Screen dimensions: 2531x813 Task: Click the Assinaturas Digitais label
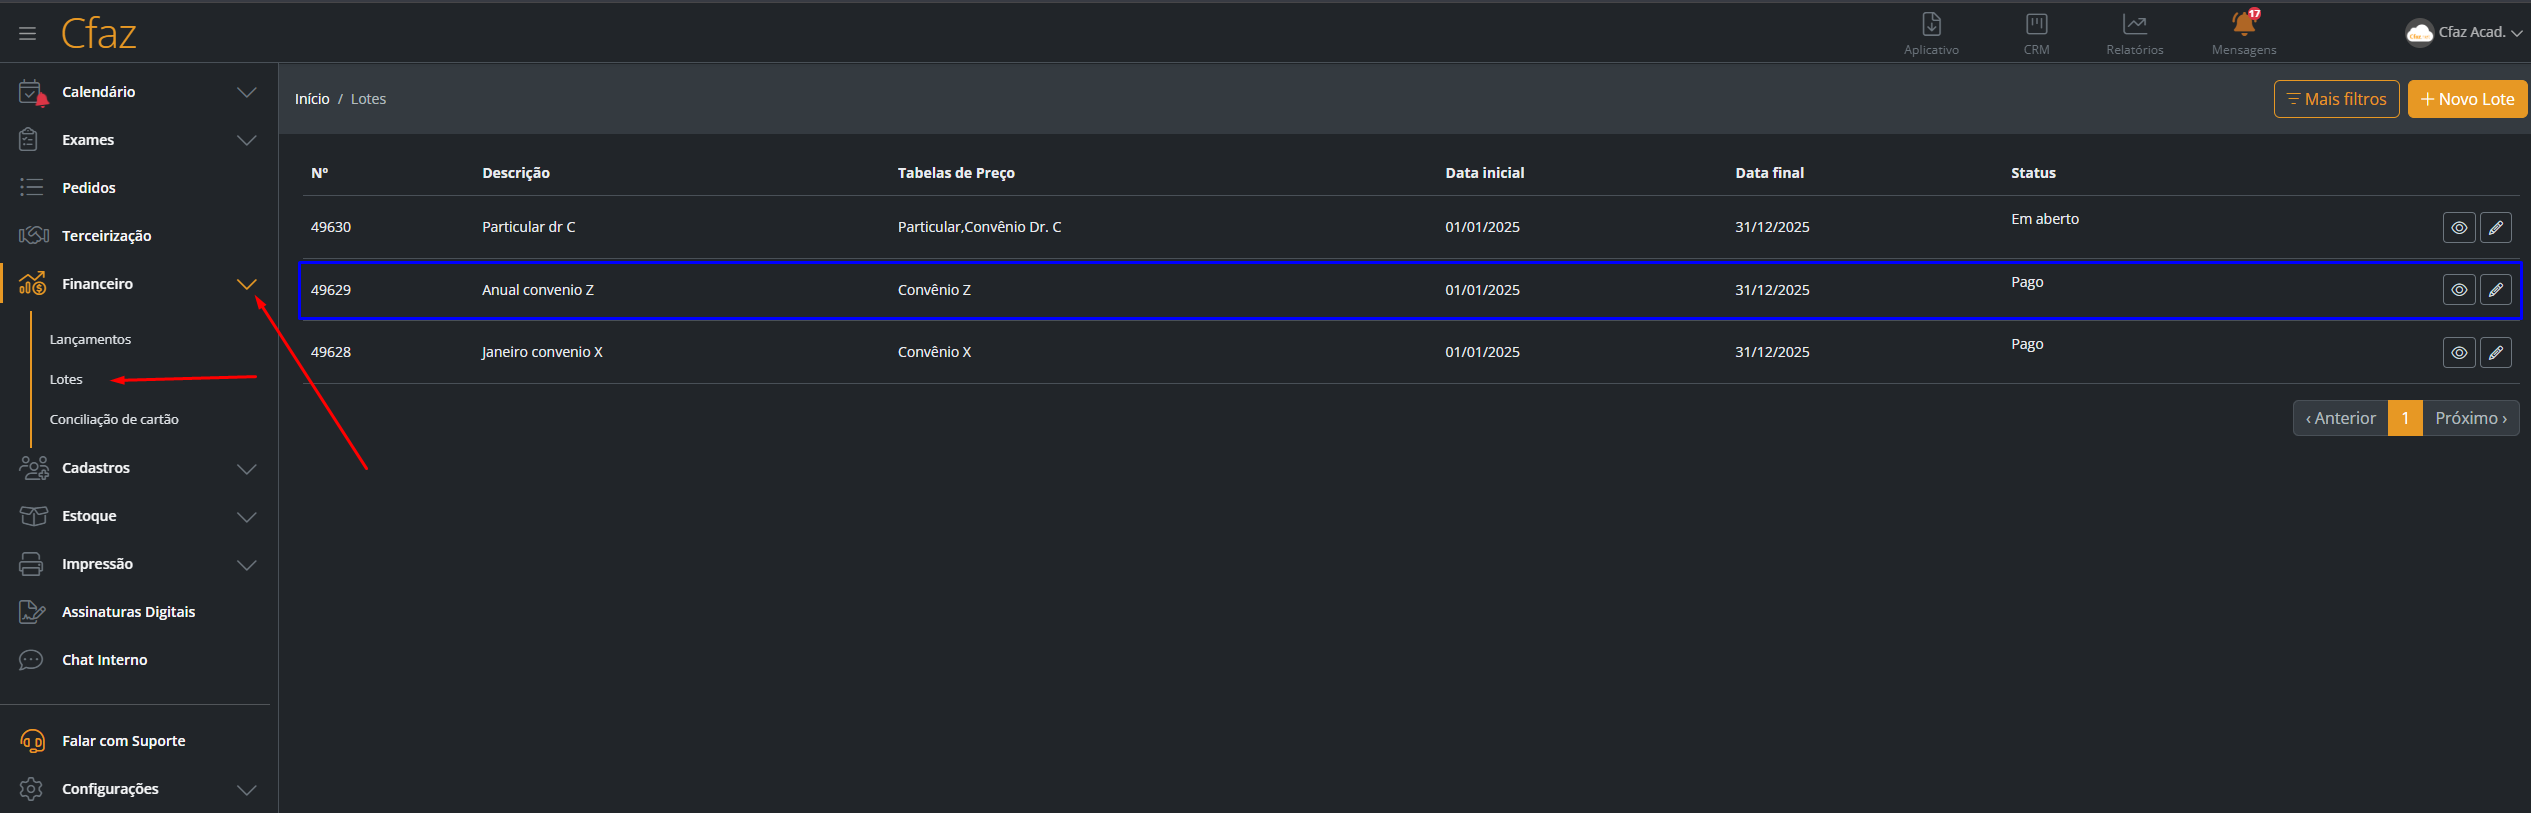coord(129,612)
